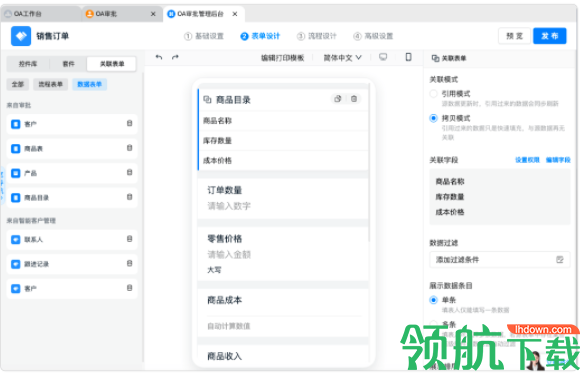Click the database icon on the 商品表 row
This screenshot has width=580, height=377.
(x=129, y=148)
